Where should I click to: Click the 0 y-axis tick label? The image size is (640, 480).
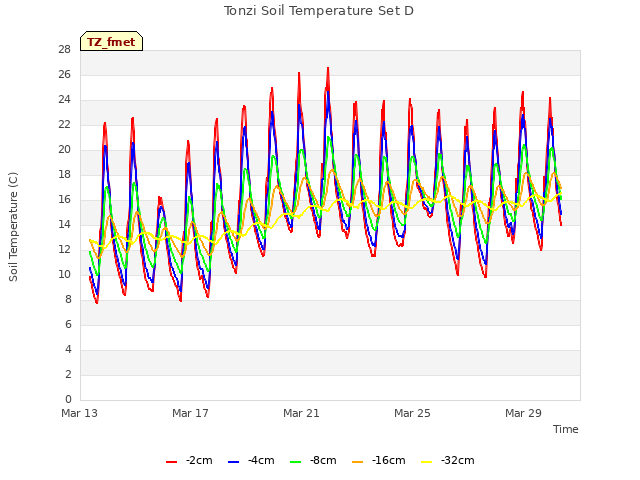(68, 399)
